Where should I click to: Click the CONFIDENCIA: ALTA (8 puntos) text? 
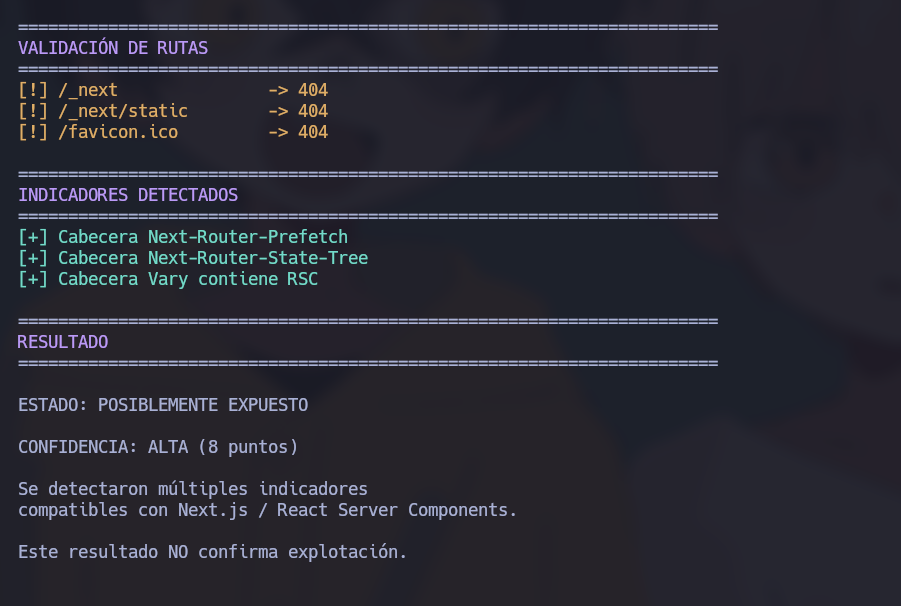click(x=158, y=447)
